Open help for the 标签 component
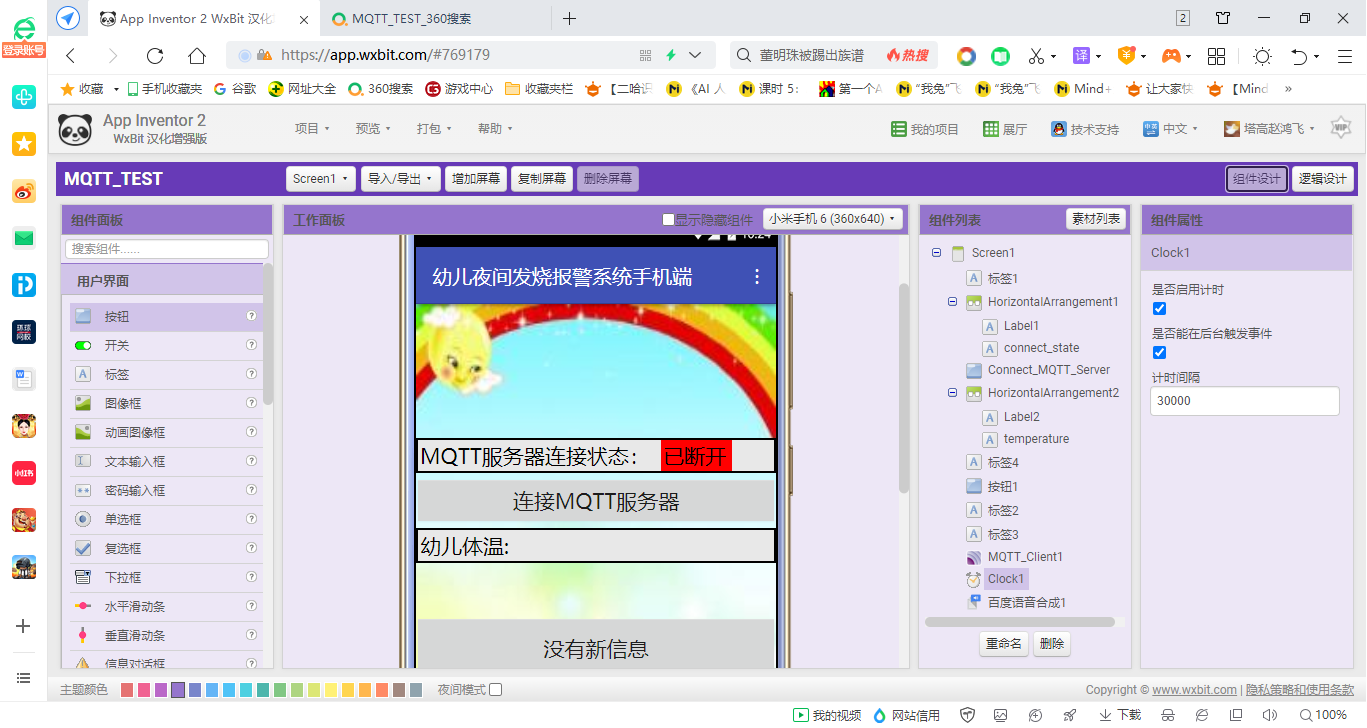1367x728 pixels. (252, 374)
